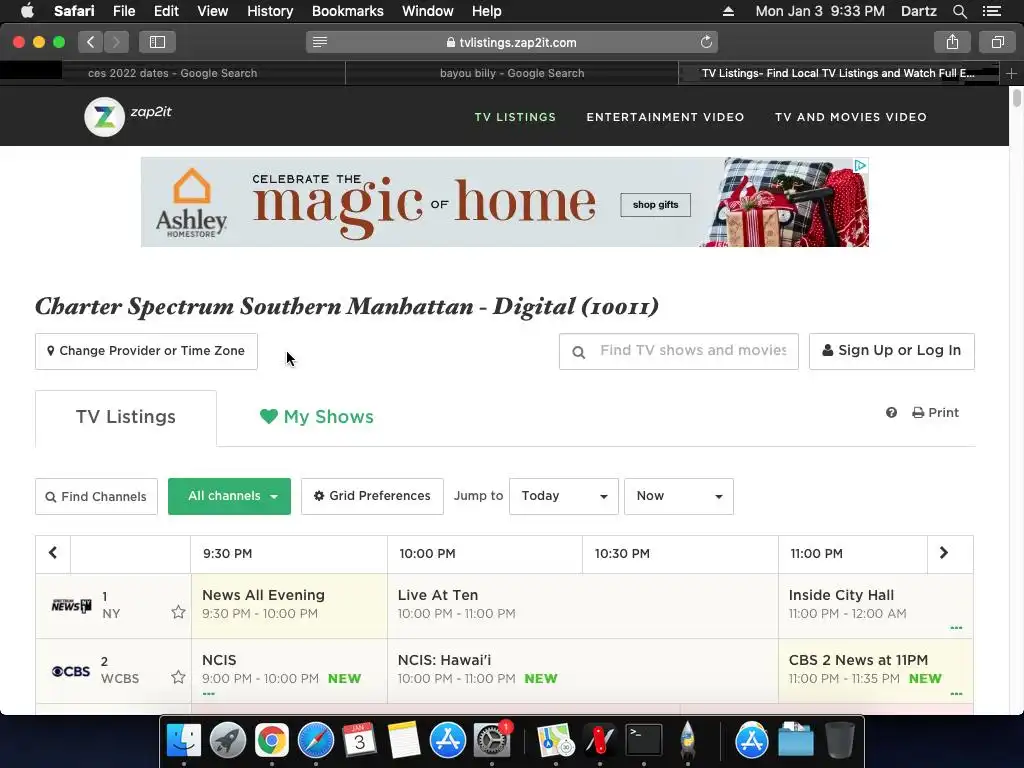
Task: Switch to My Shows tab
Action: [317, 417]
